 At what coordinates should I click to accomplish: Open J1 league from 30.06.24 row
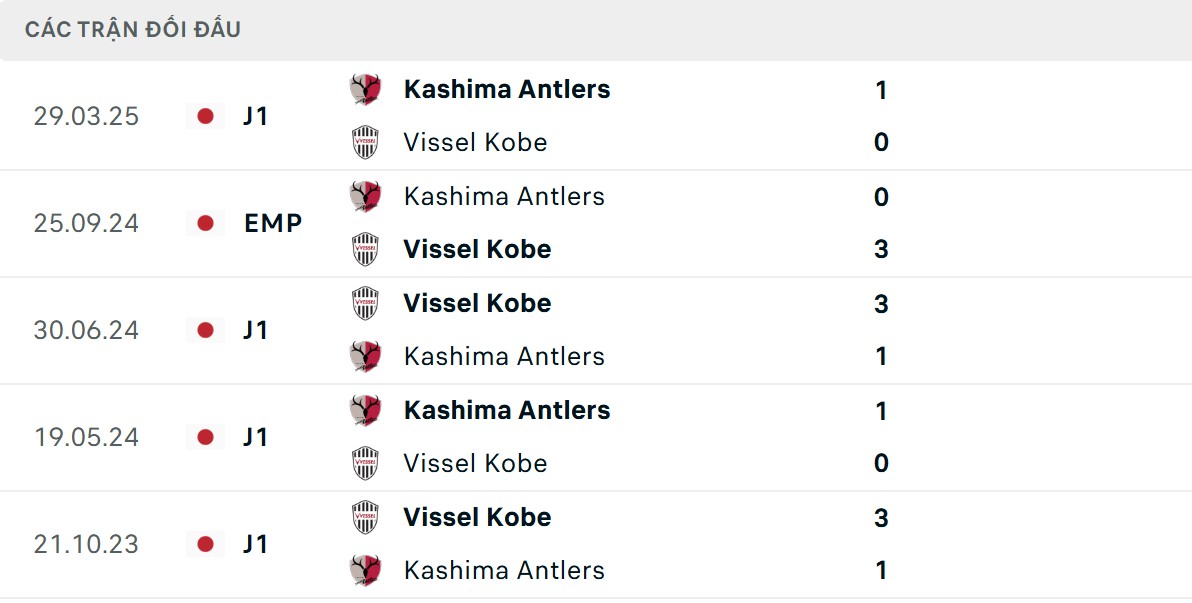[x=256, y=330]
